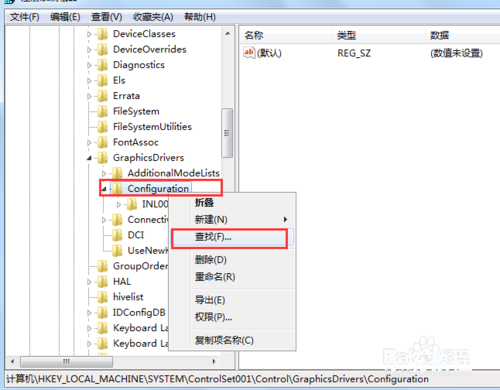500x390 pixels.
Task: Expand the DeviceOverrides key
Action: point(89,50)
